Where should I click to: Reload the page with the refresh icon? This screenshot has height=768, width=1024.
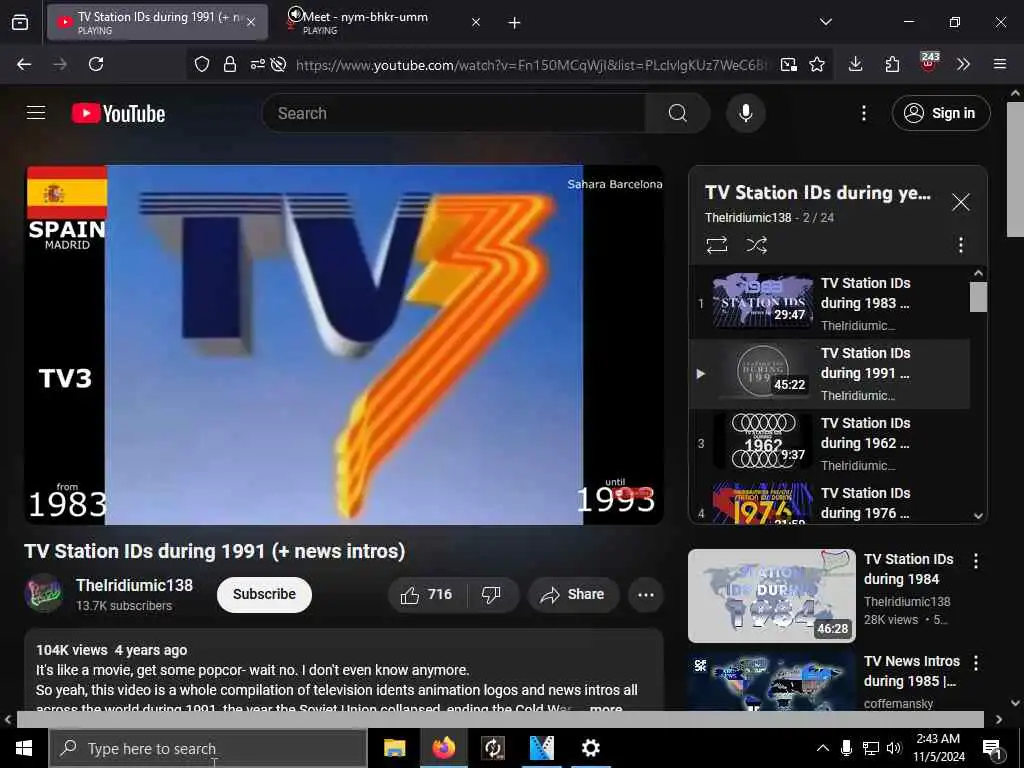click(x=96, y=64)
